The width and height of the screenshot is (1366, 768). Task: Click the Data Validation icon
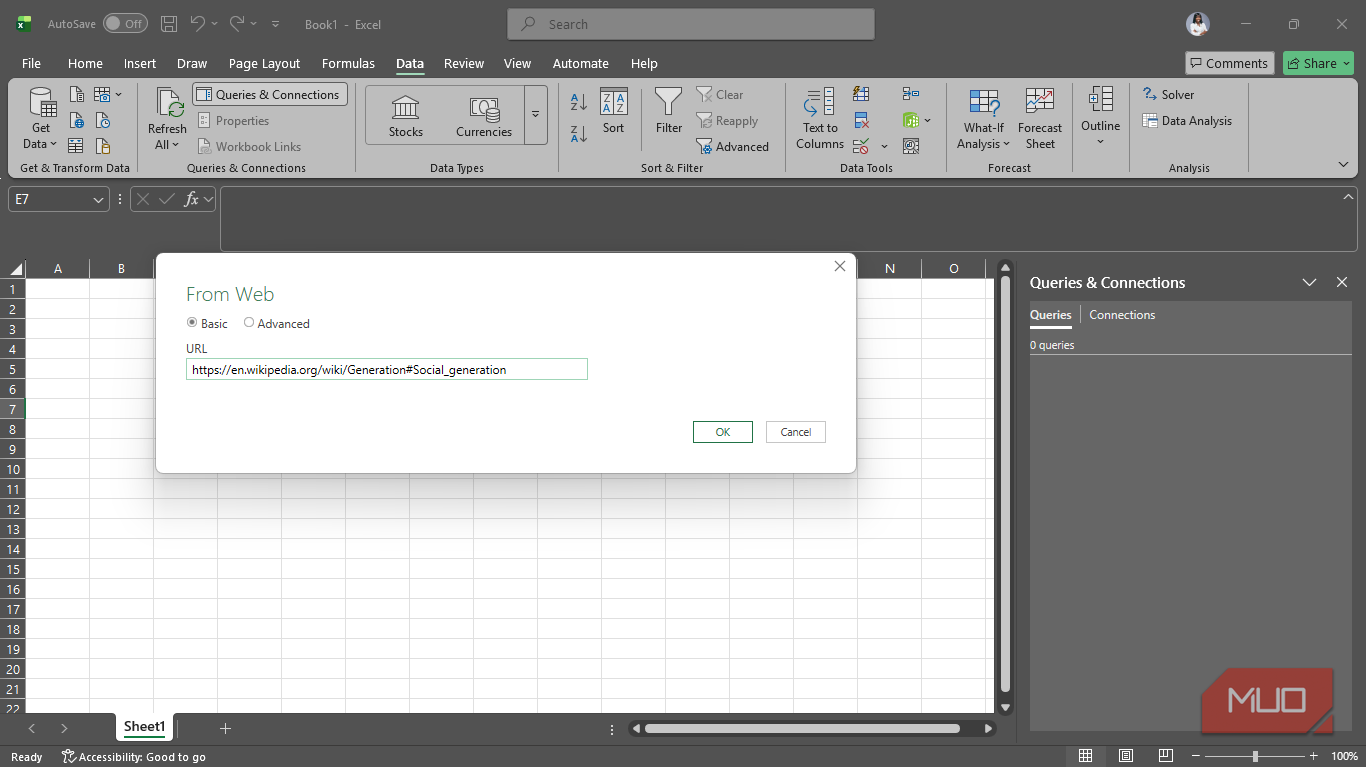pos(861,146)
